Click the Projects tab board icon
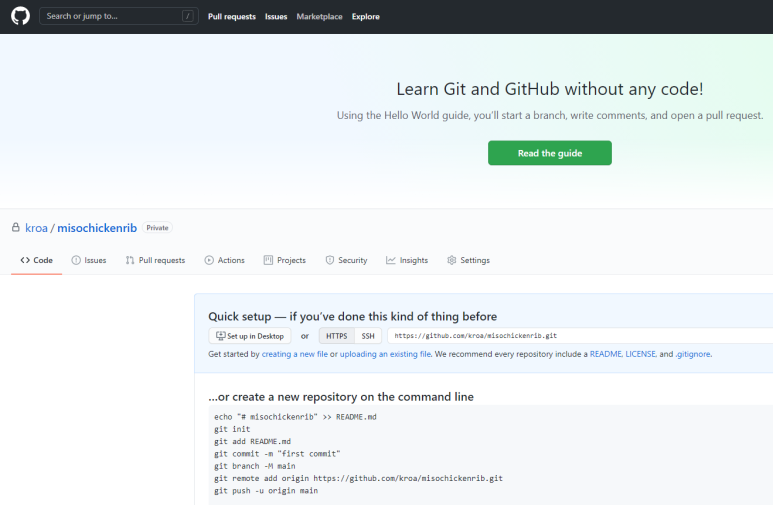The image size is (773, 505). click(x=268, y=260)
